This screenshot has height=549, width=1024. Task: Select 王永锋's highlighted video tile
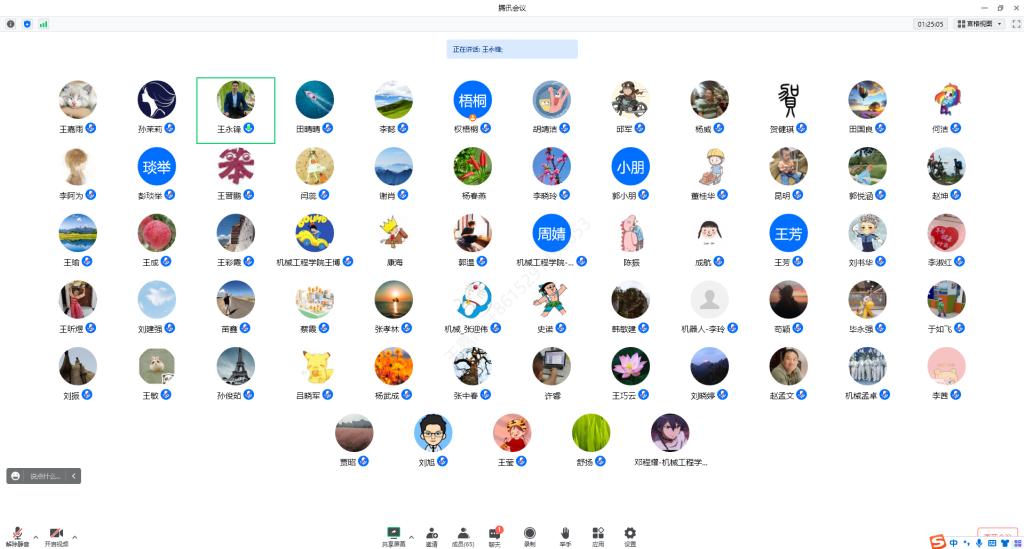click(x=236, y=110)
